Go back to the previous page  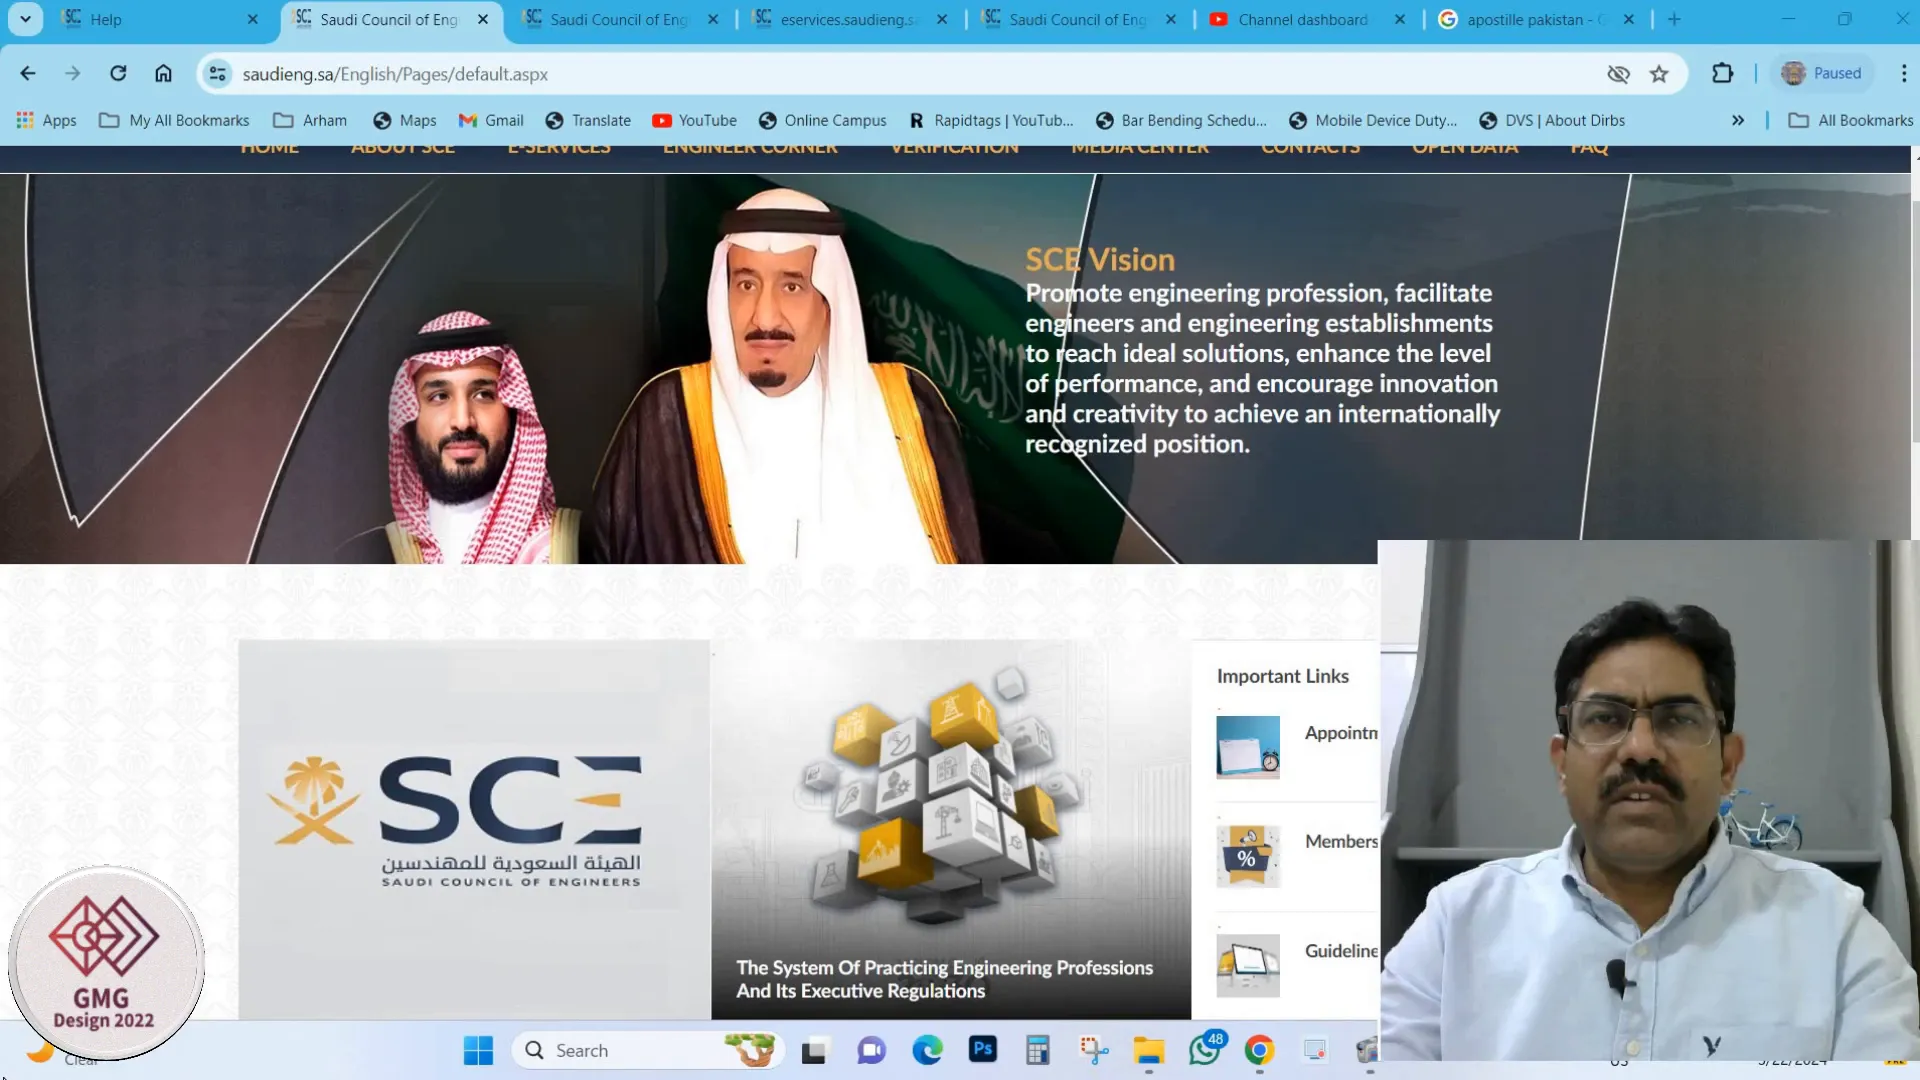tap(28, 73)
